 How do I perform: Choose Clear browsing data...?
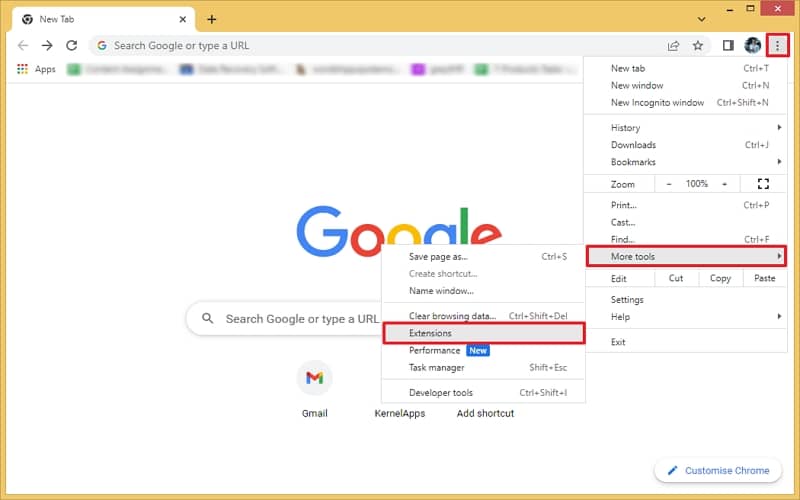pos(483,316)
